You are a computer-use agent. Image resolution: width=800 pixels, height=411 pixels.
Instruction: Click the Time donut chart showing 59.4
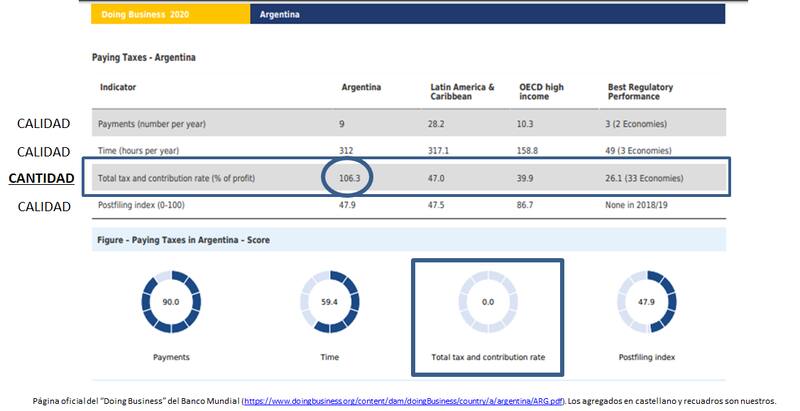[329, 301]
